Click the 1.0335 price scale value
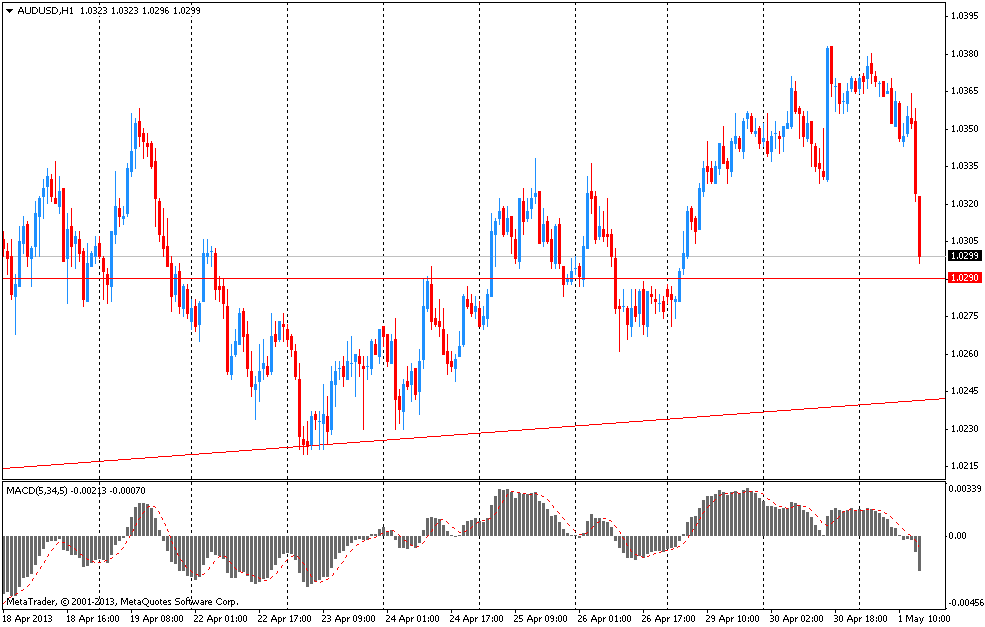Image resolution: width=985 pixels, height=627 pixels. (964, 166)
